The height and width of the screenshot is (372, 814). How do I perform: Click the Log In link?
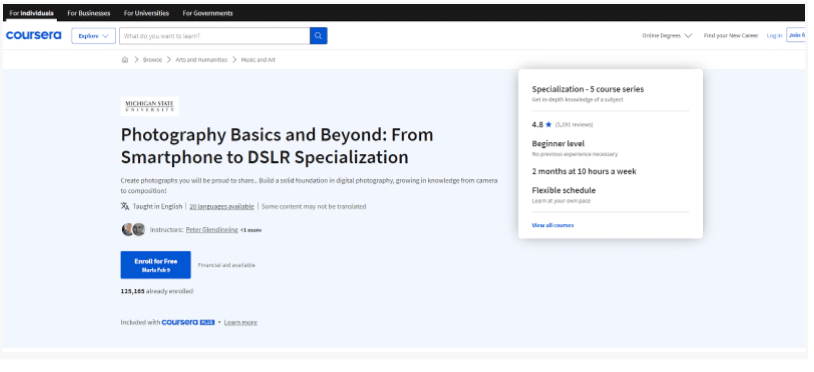tap(774, 36)
